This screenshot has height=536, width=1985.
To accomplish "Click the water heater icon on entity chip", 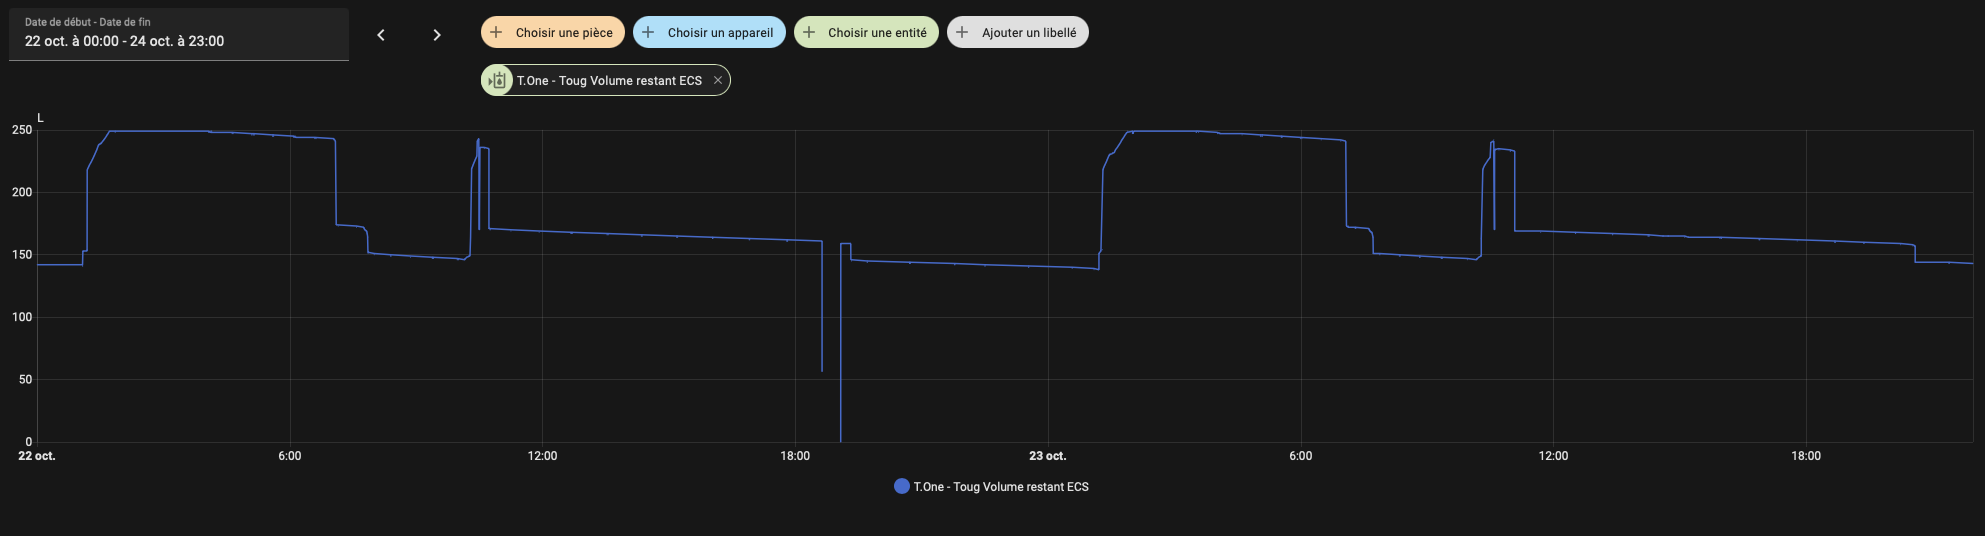I will 497,81.
